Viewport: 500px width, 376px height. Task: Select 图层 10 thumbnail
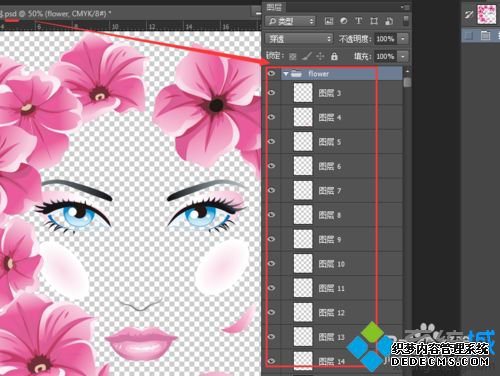(303, 263)
